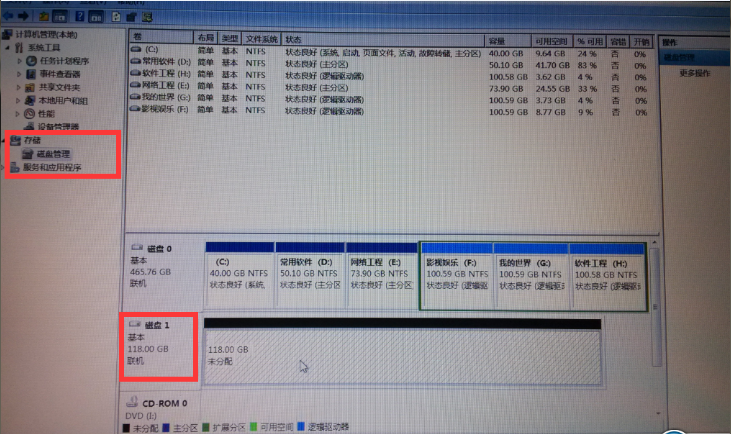This screenshot has height=434, width=731.
Task: Select the 网络工程 (E:) volume row
Action: pos(389,87)
